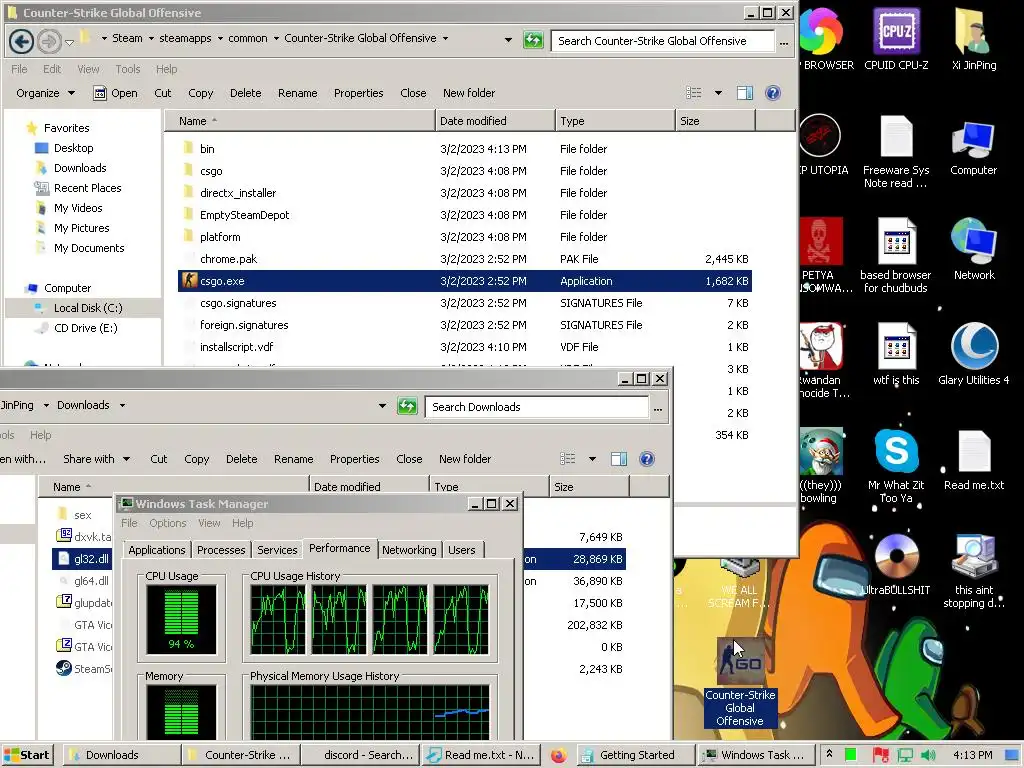Open Options menu in Task Manager
1024x768 pixels.
pos(167,523)
